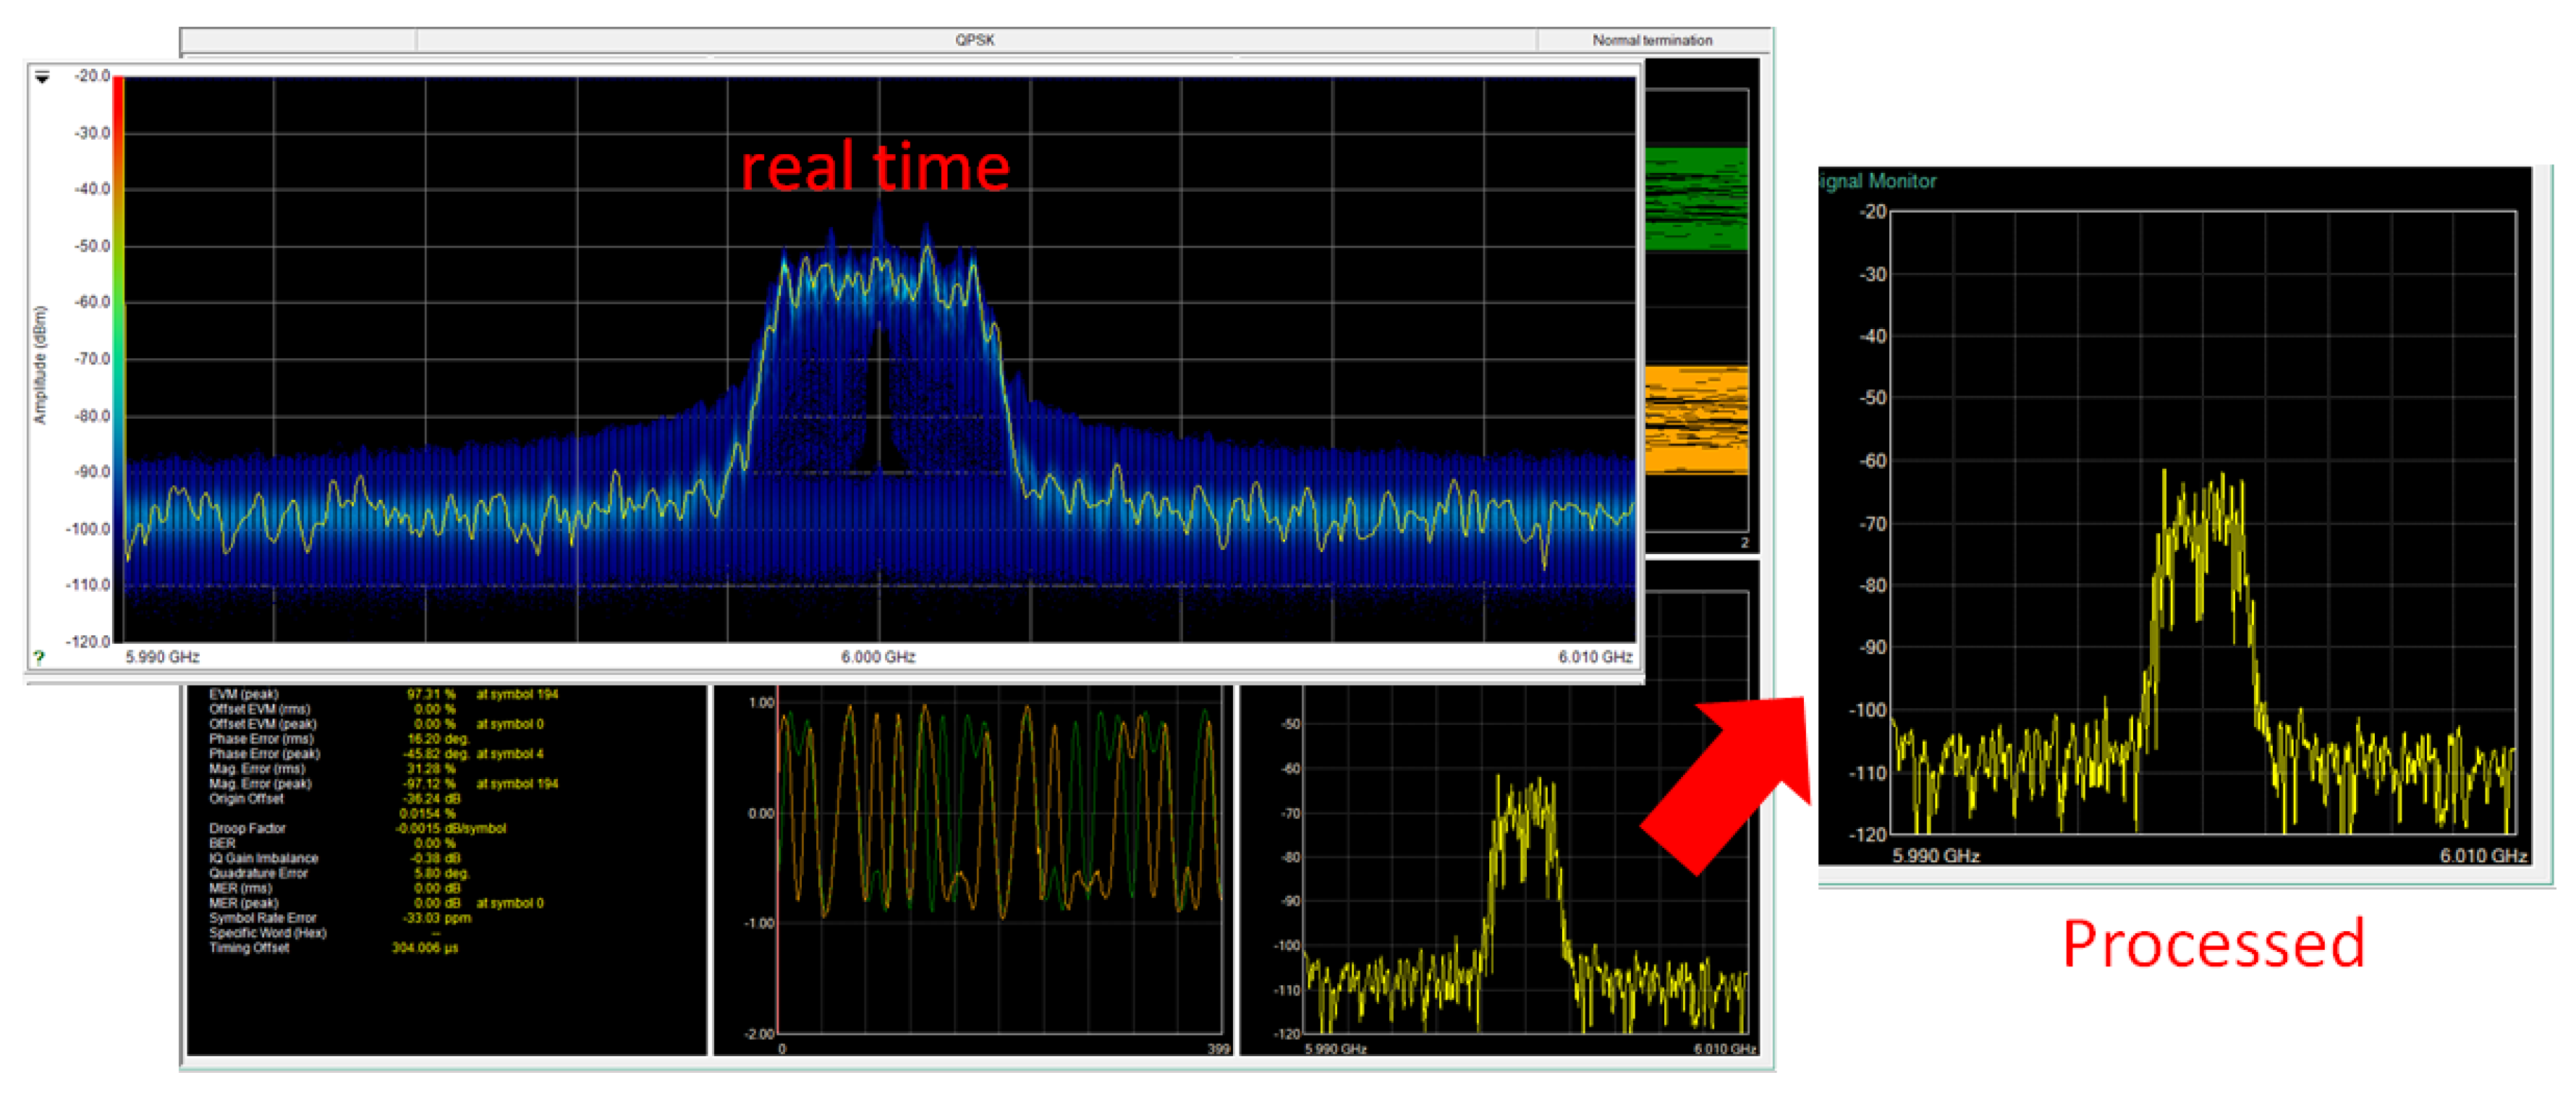This screenshot has width=2576, height=1096.
Task: Click the Symbol Rate Error row
Action: (x=262, y=918)
